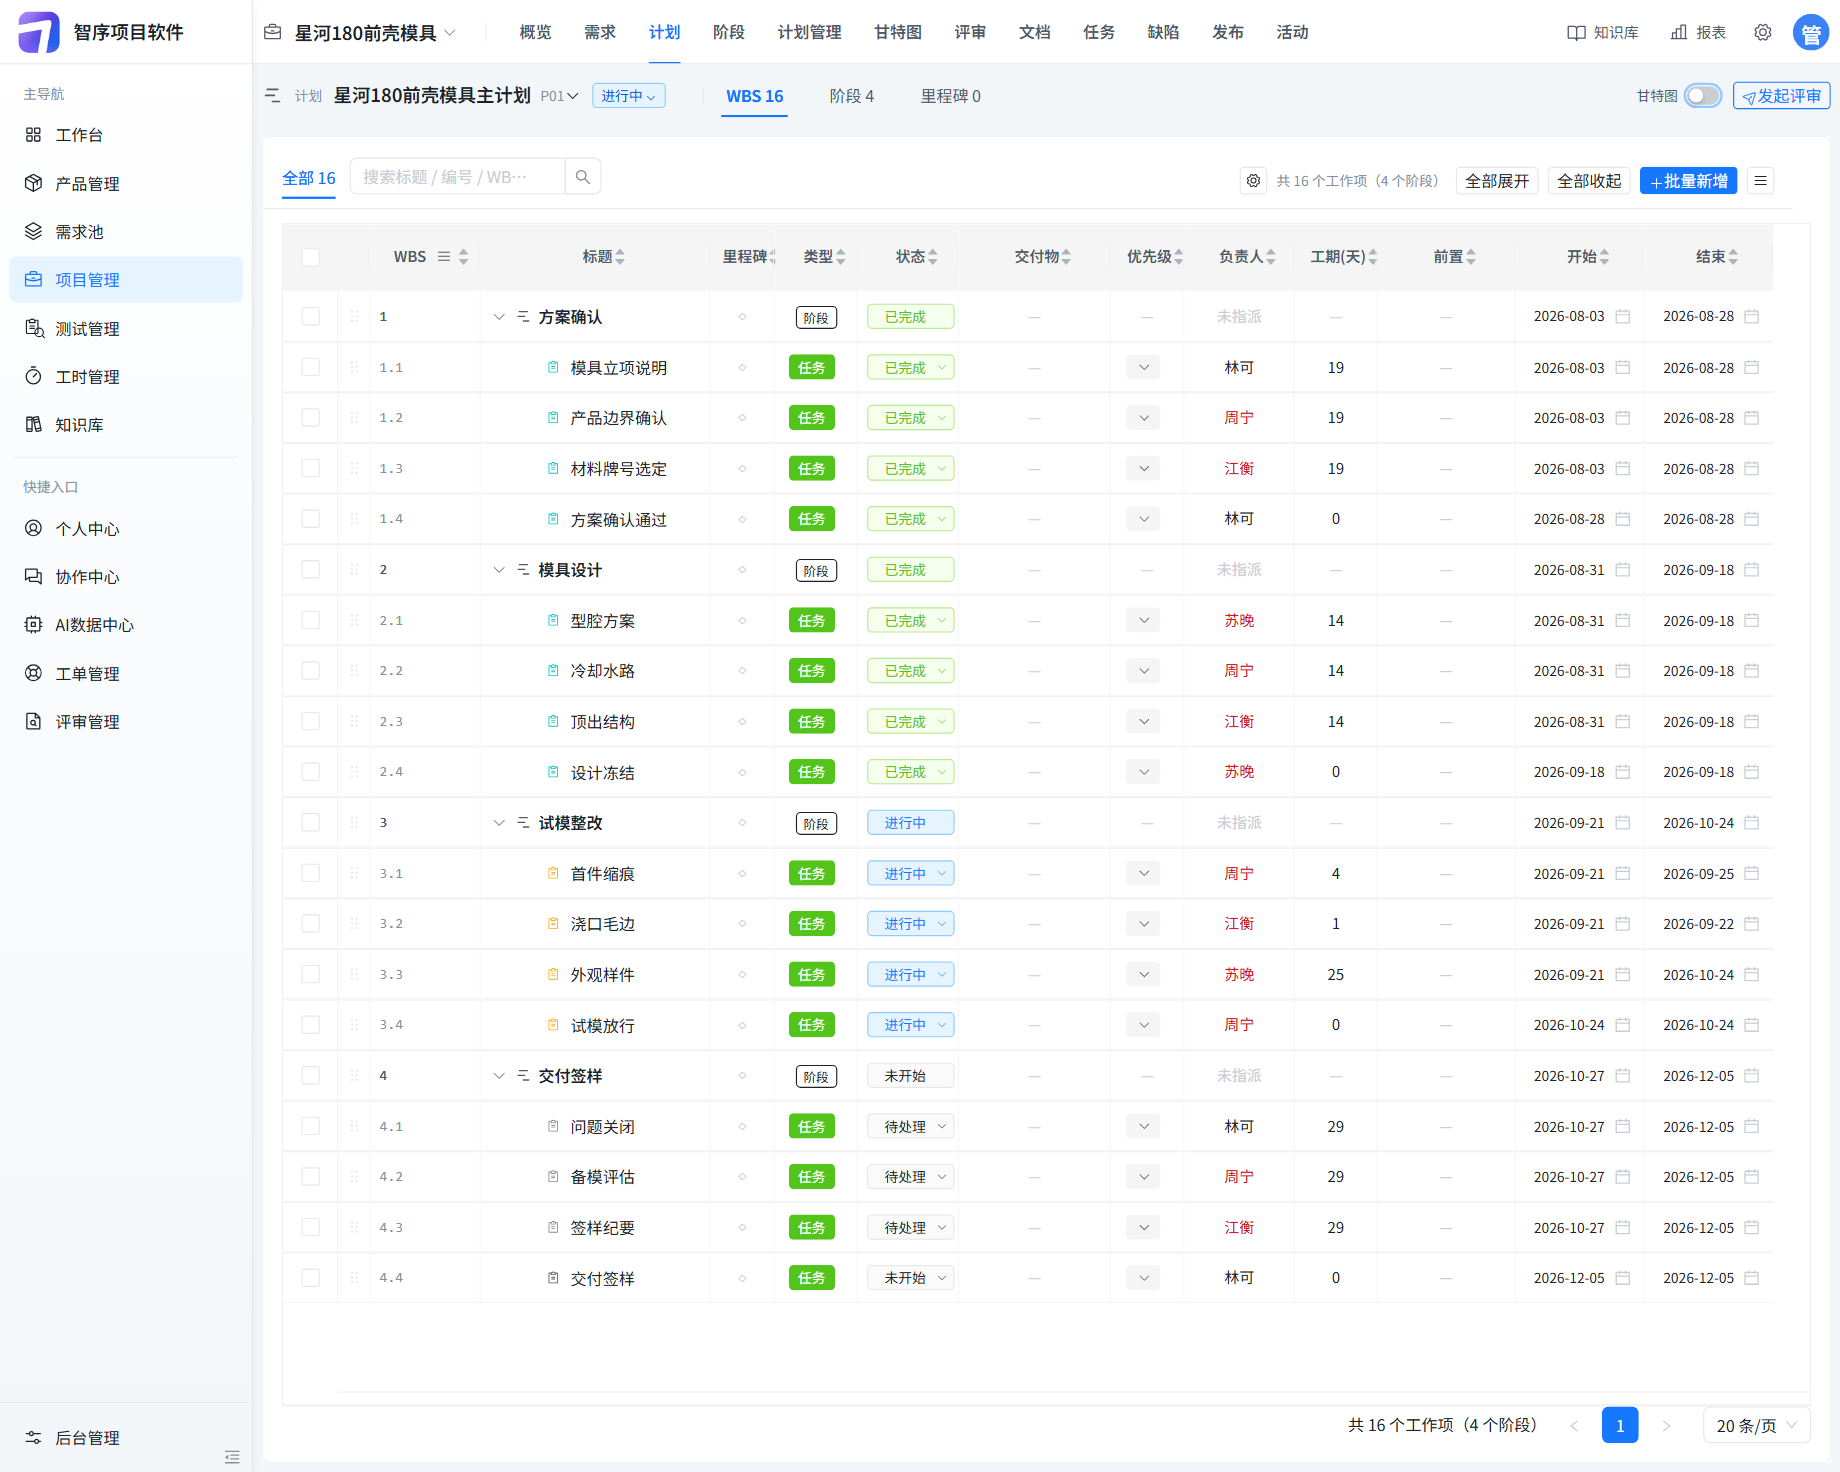Collapse the 模具设计 phase row
This screenshot has height=1472, width=1840.
point(499,570)
